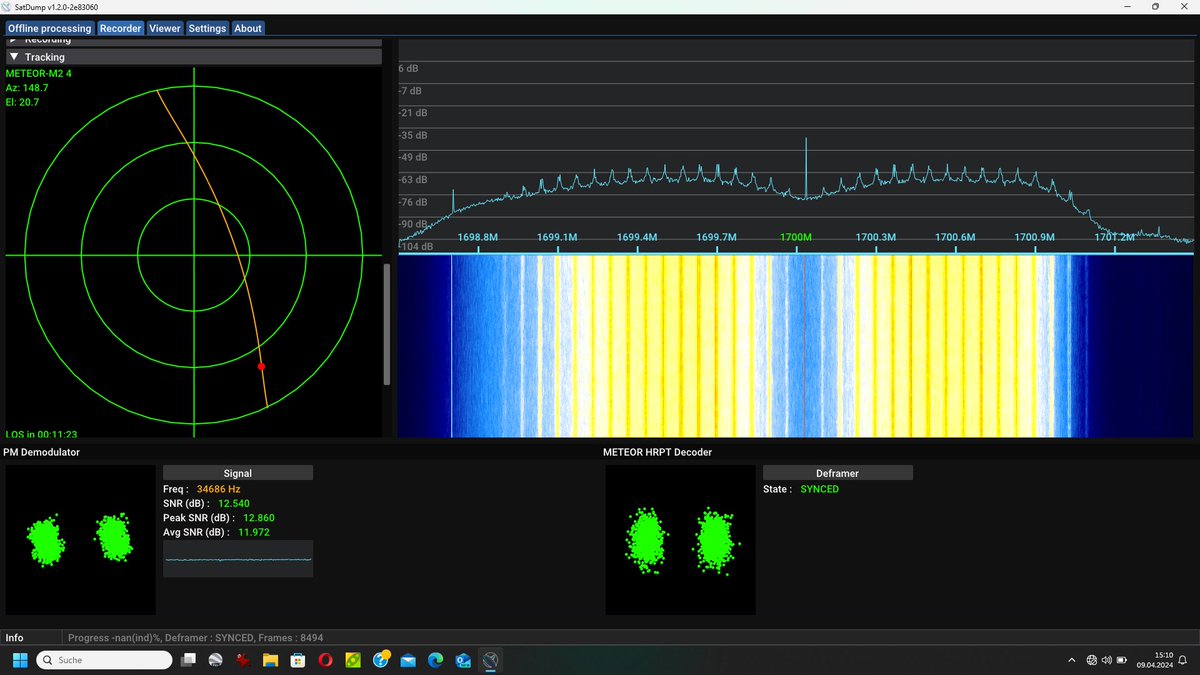The image size is (1200, 675).
Task: Switch to the Recorder tab
Action: (x=120, y=28)
